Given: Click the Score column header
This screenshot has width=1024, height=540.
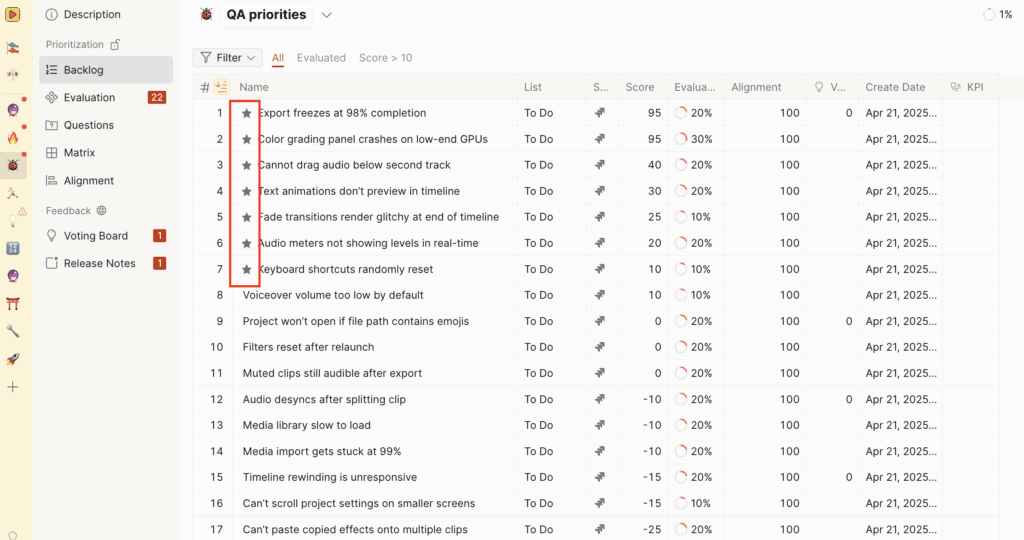Looking at the screenshot, I should (x=640, y=87).
